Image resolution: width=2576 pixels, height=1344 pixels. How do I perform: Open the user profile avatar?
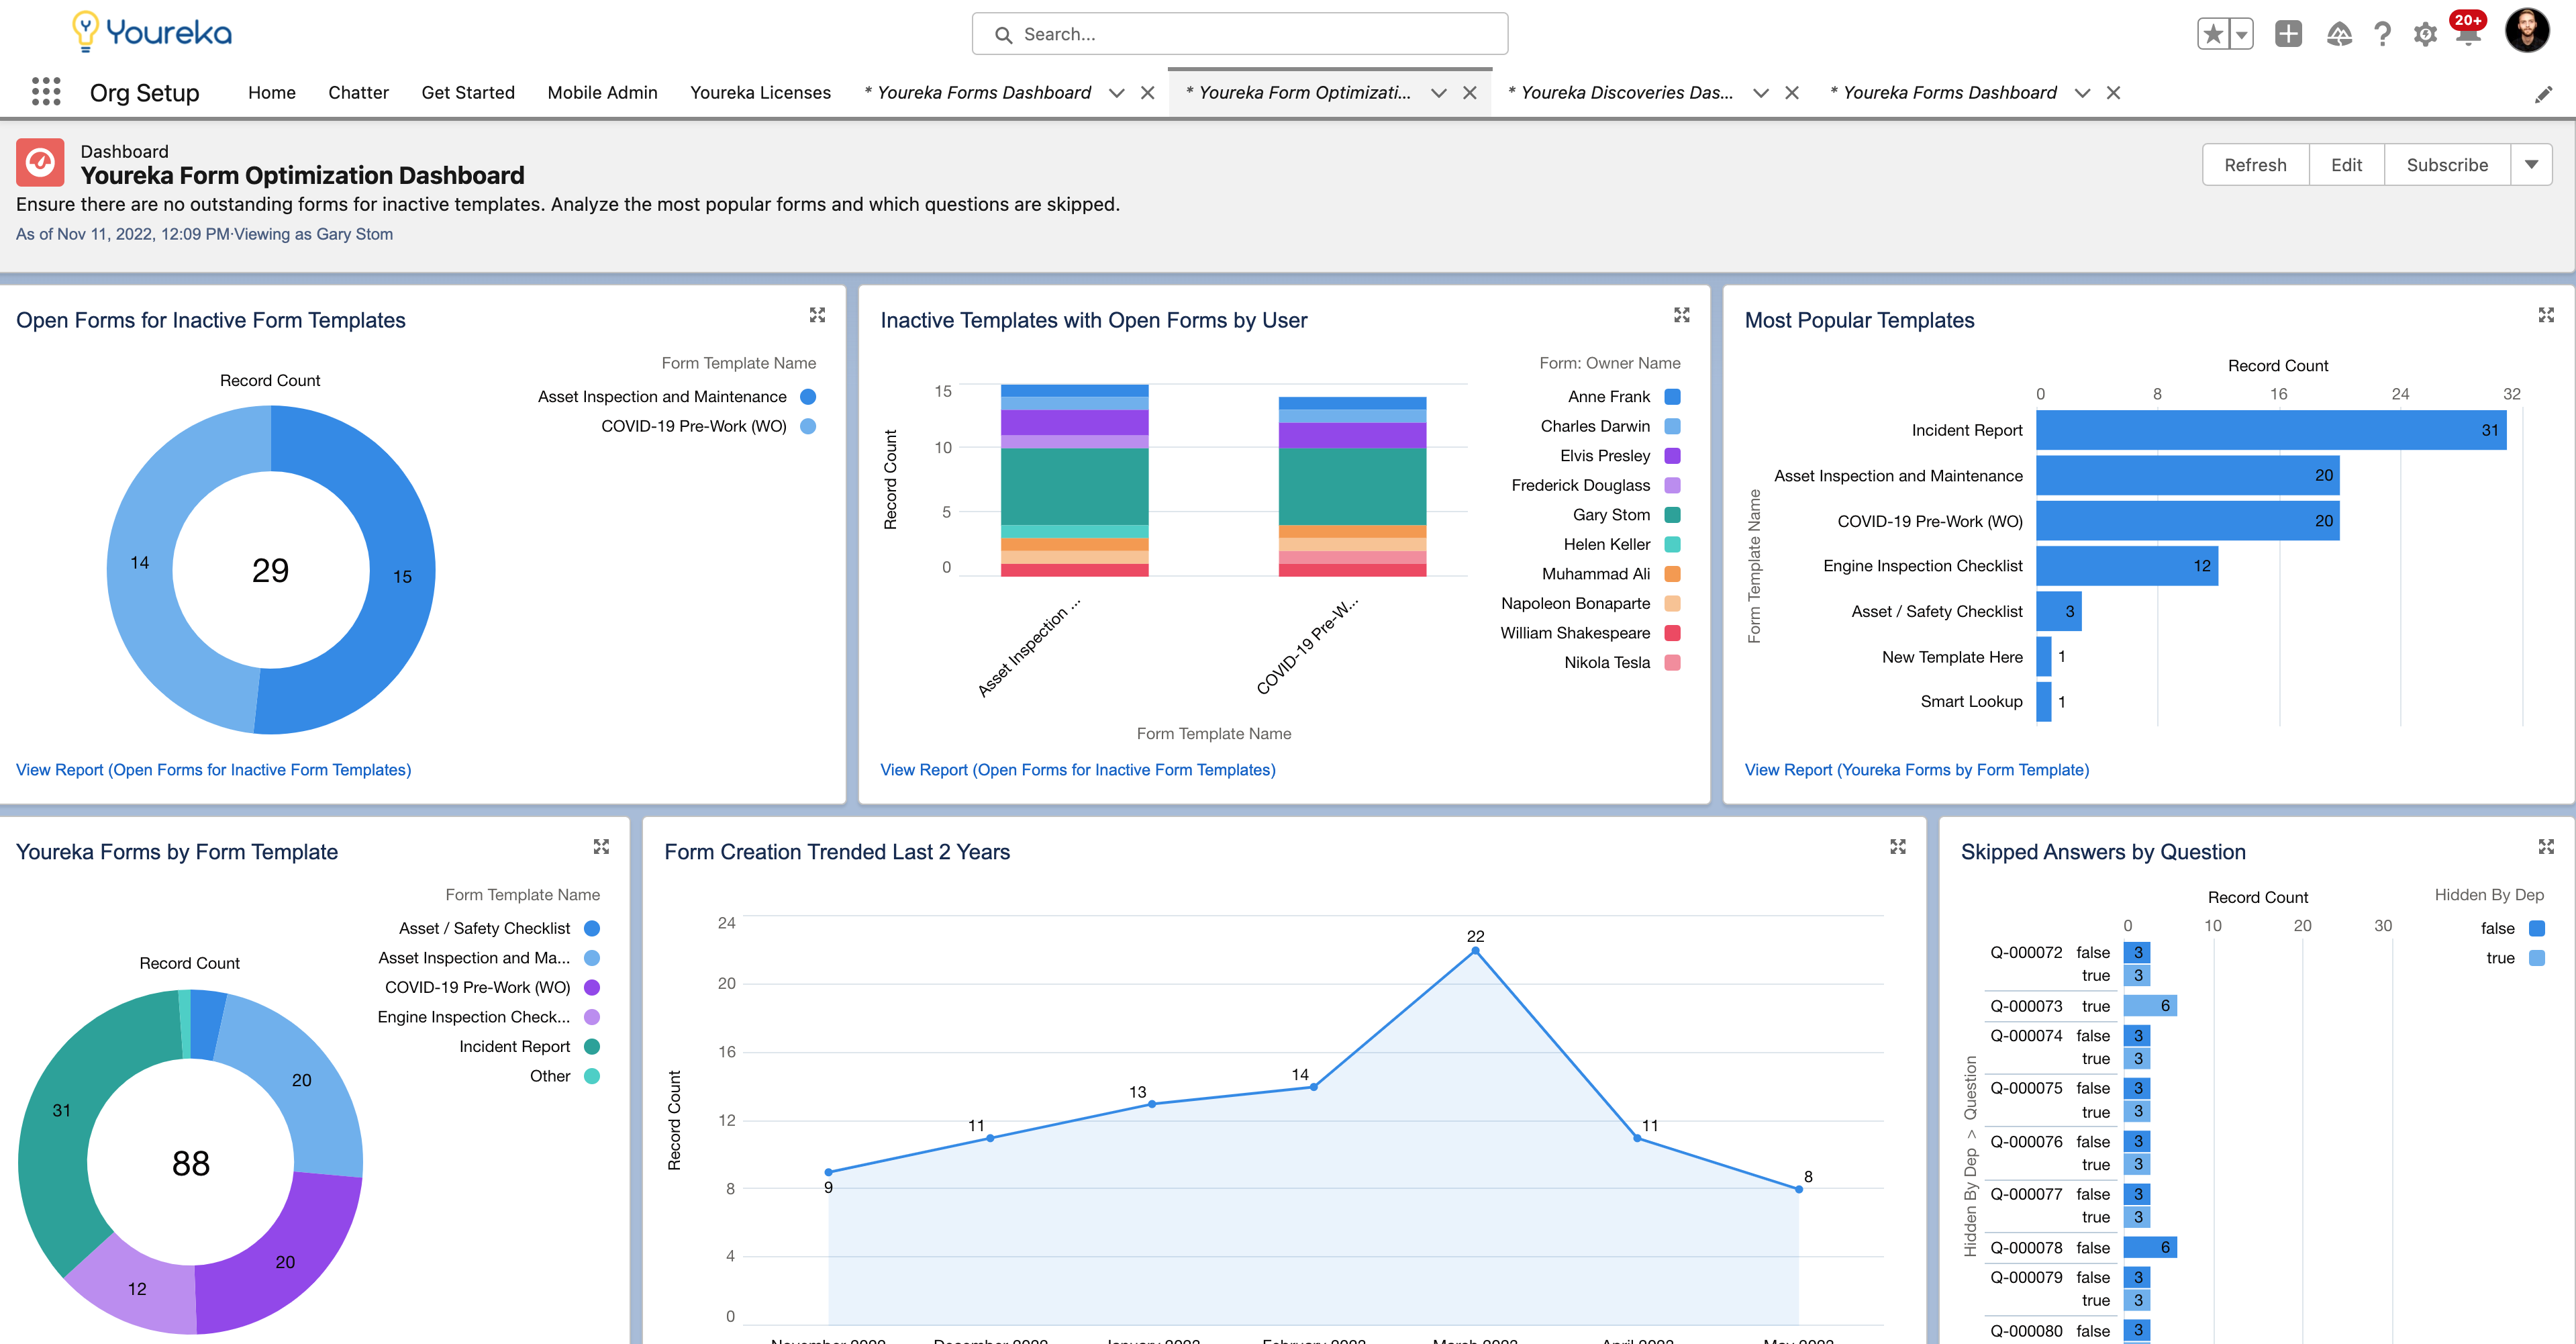click(2527, 31)
